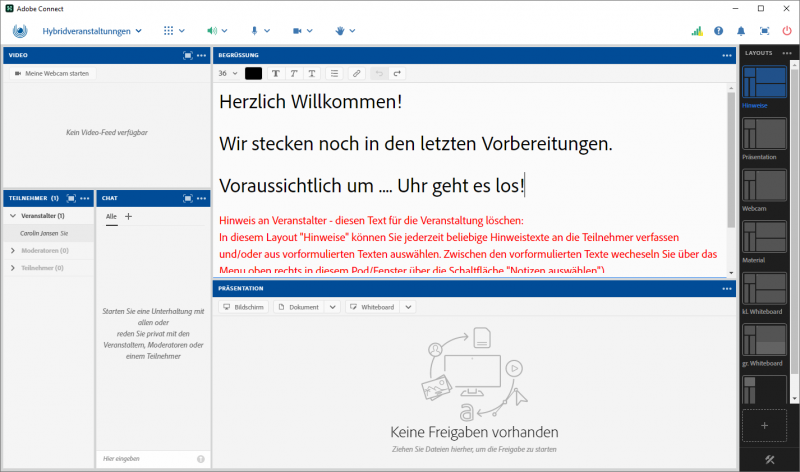The image size is (800, 472).
Task: Redo note edit
Action: click(x=397, y=73)
